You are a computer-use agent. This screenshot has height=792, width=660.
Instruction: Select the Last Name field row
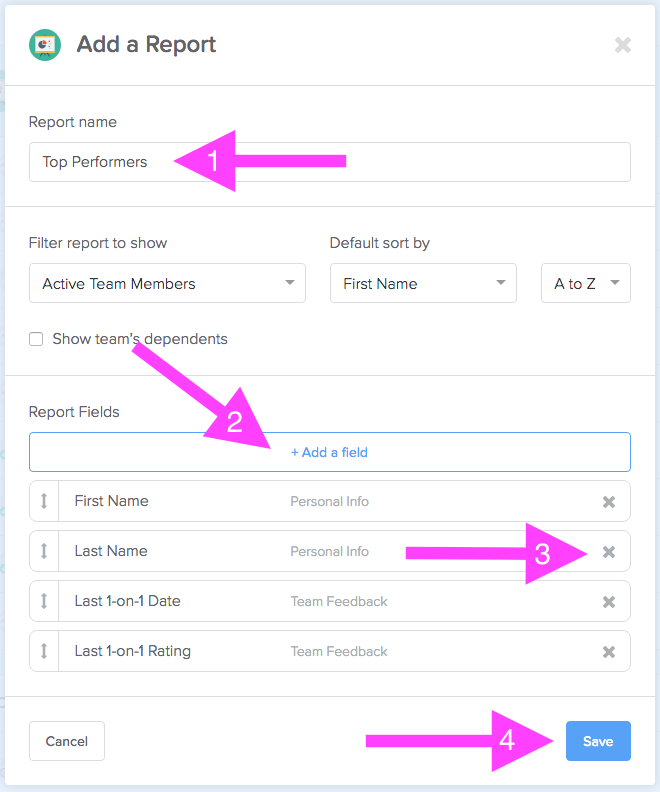click(x=330, y=551)
